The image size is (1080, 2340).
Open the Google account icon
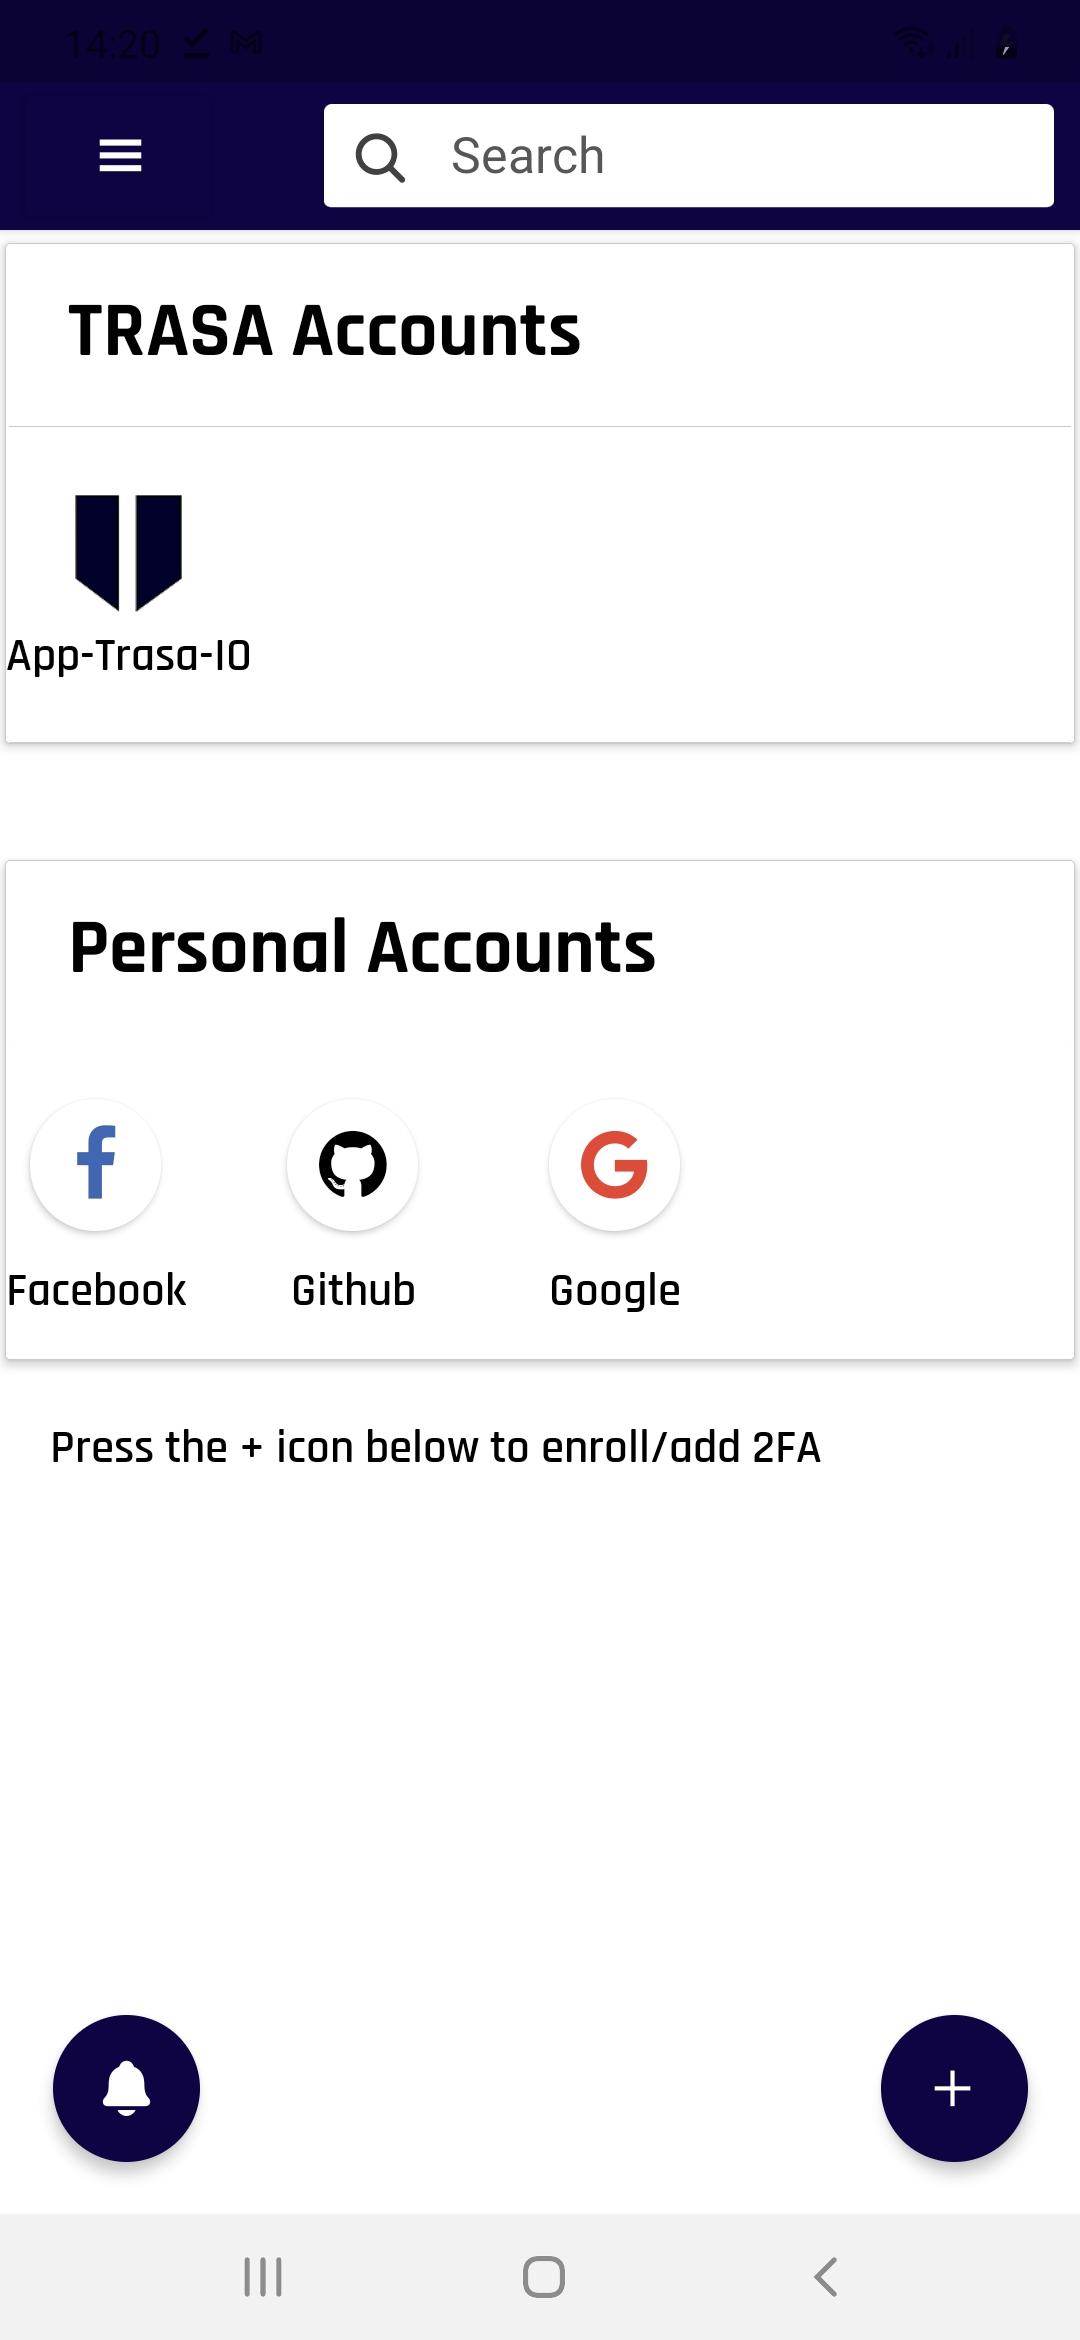(614, 1164)
